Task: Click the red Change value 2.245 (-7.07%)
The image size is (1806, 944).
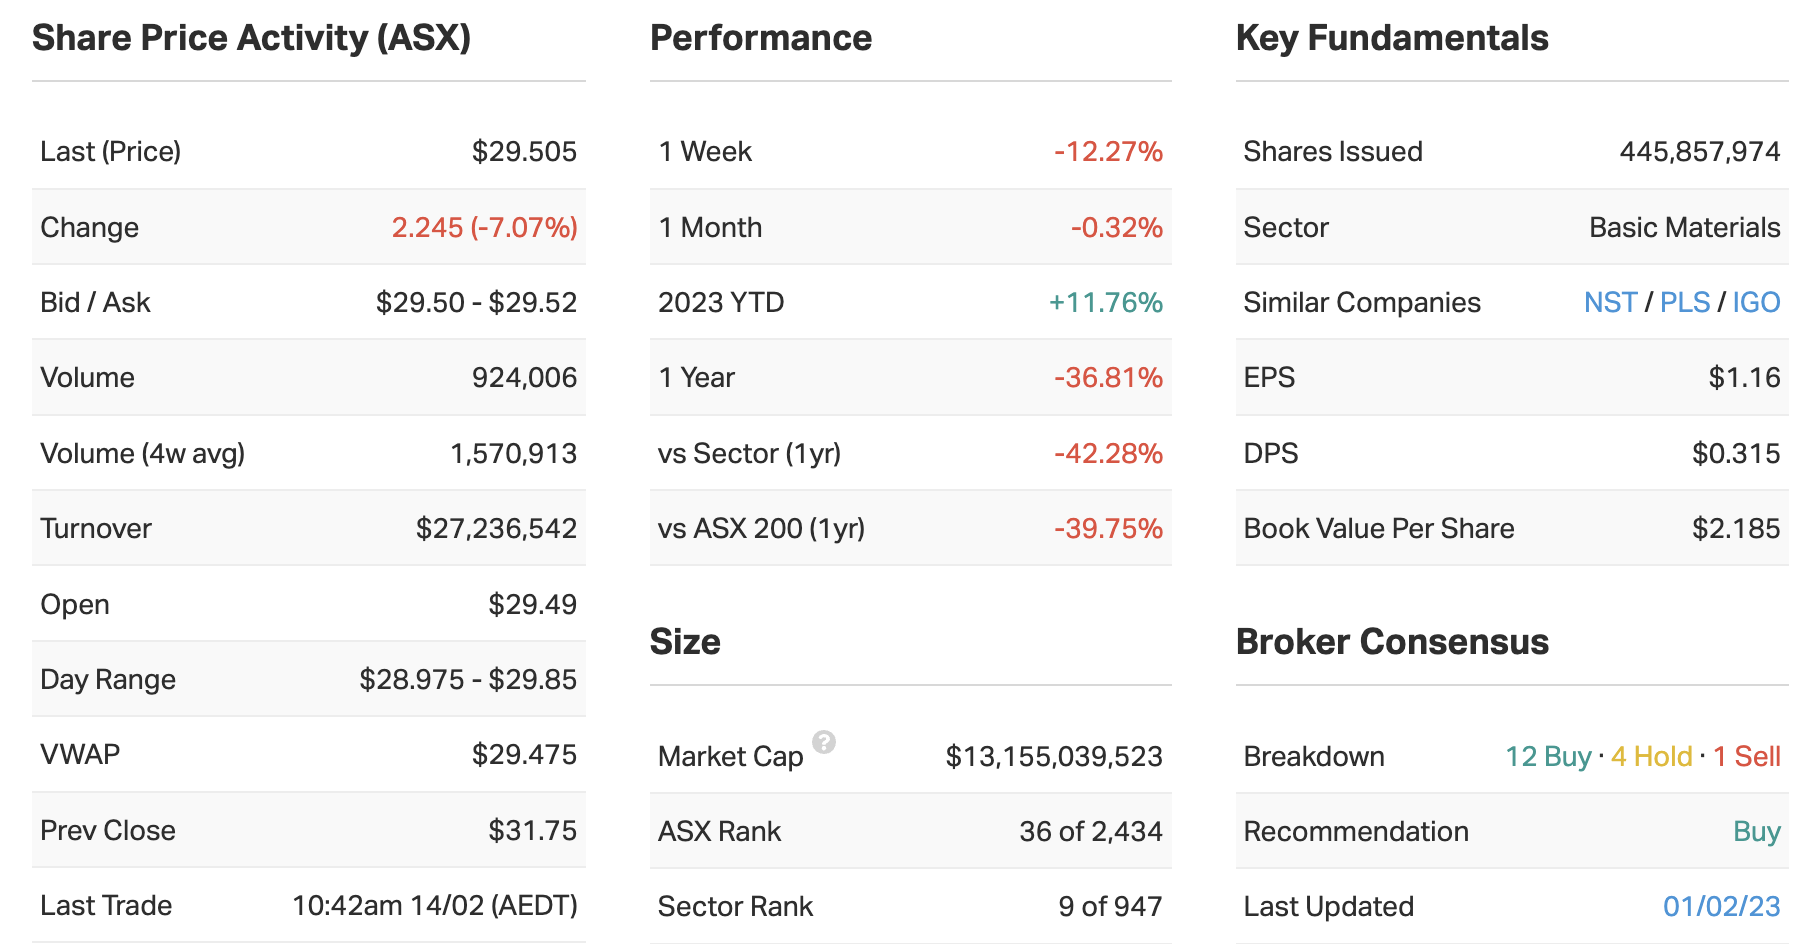Action: click(484, 227)
